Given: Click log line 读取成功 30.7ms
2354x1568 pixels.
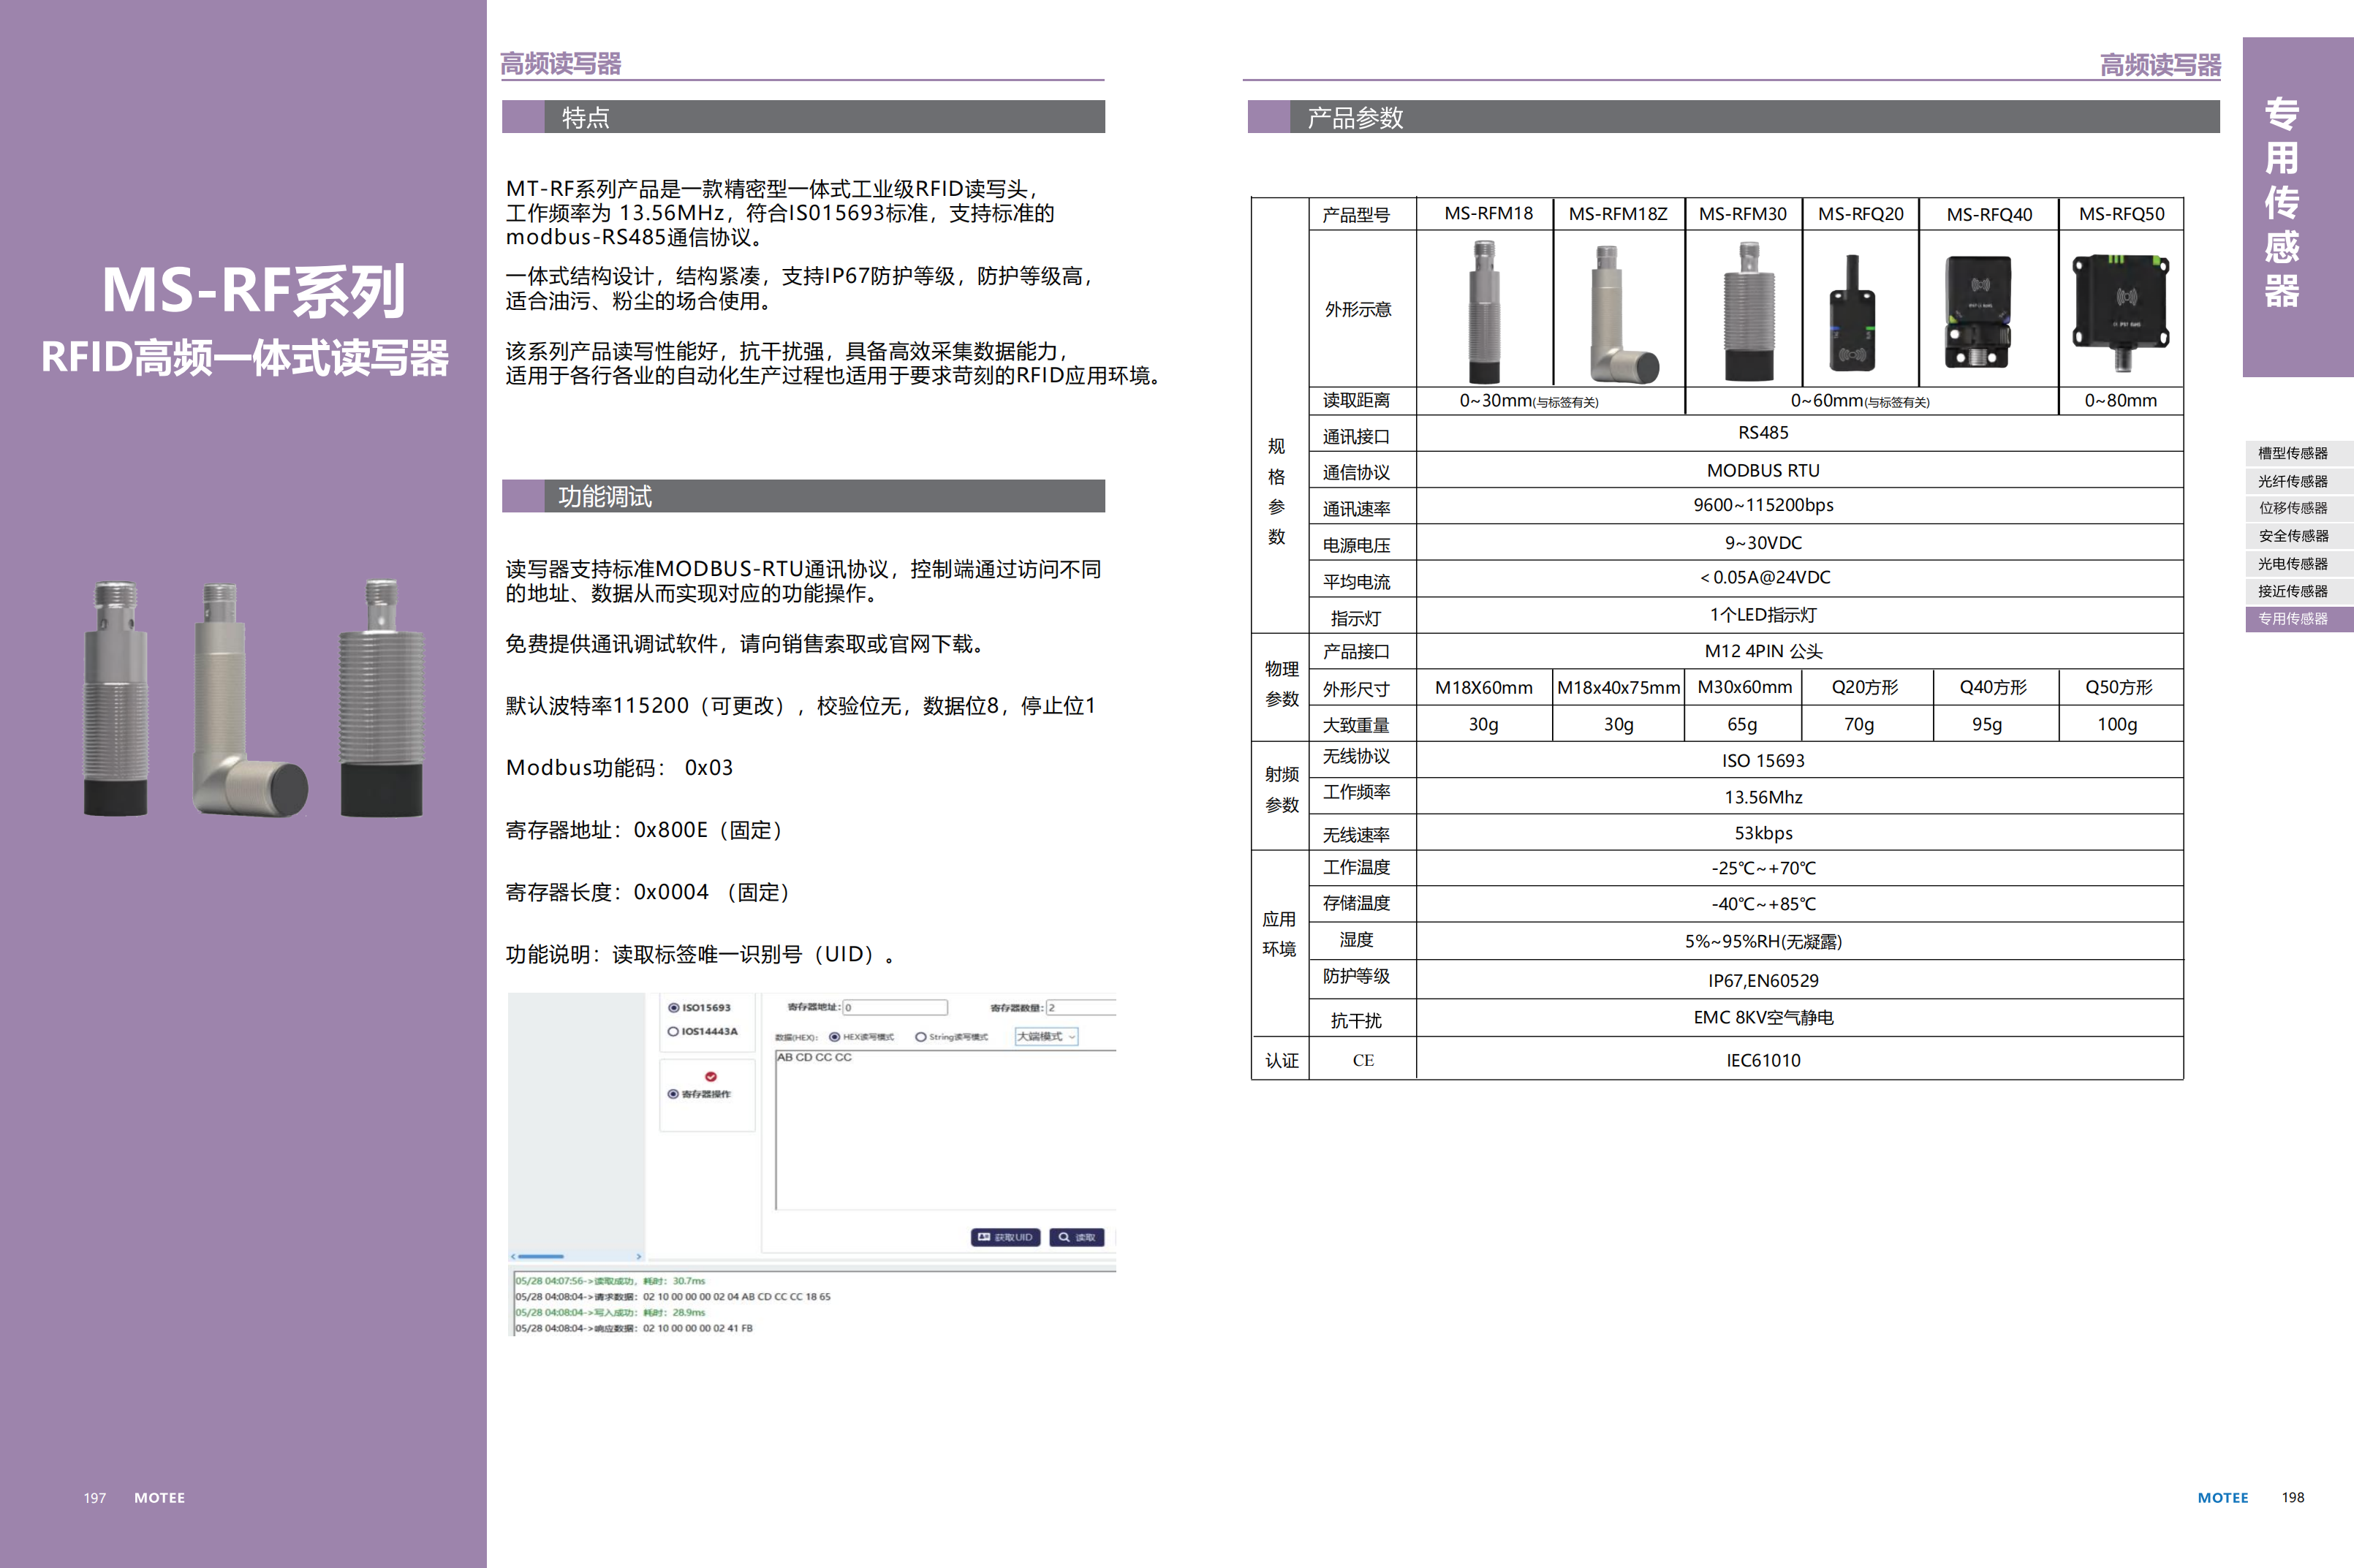Looking at the screenshot, I should pyautogui.click(x=611, y=1281).
